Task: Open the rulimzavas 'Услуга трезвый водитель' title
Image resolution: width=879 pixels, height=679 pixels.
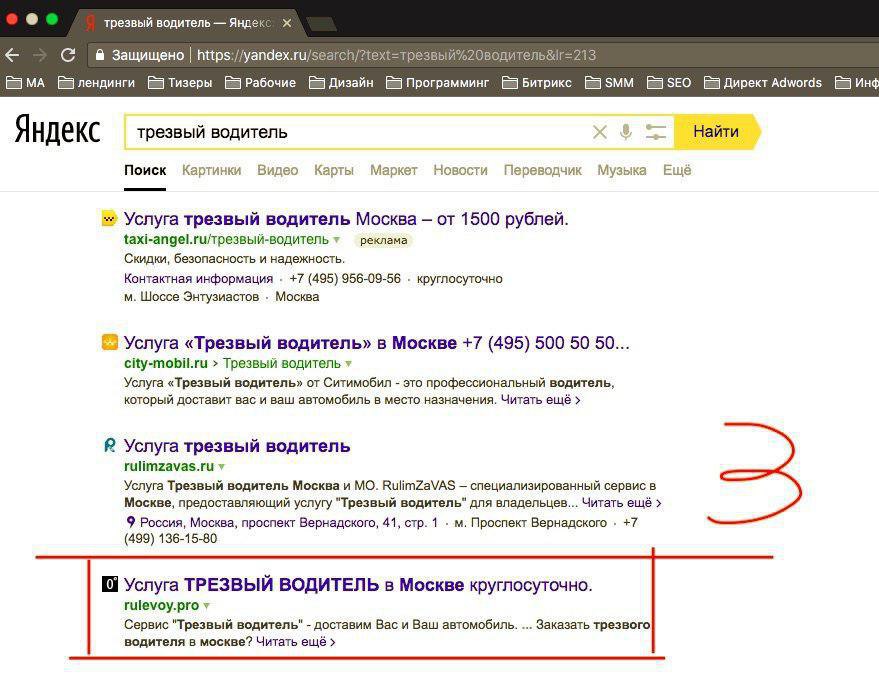Action: click(x=237, y=446)
